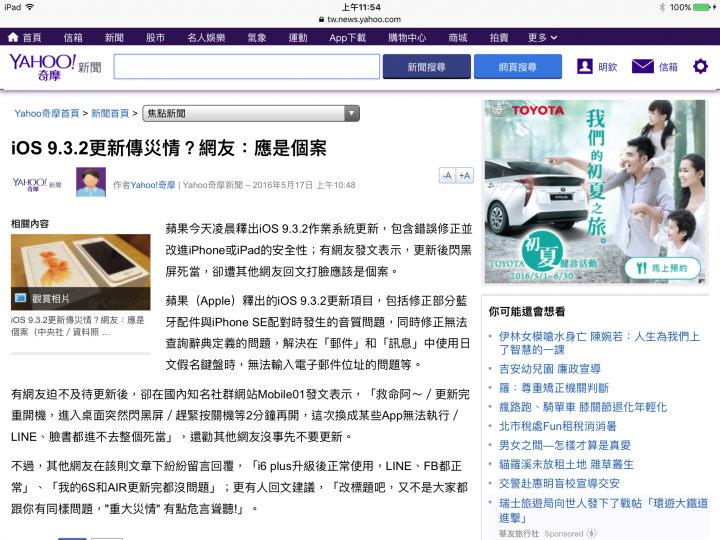Click the Yahoo奇摩 新聞 logo
Screen dimensions: 720x540
(x=55, y=67)
